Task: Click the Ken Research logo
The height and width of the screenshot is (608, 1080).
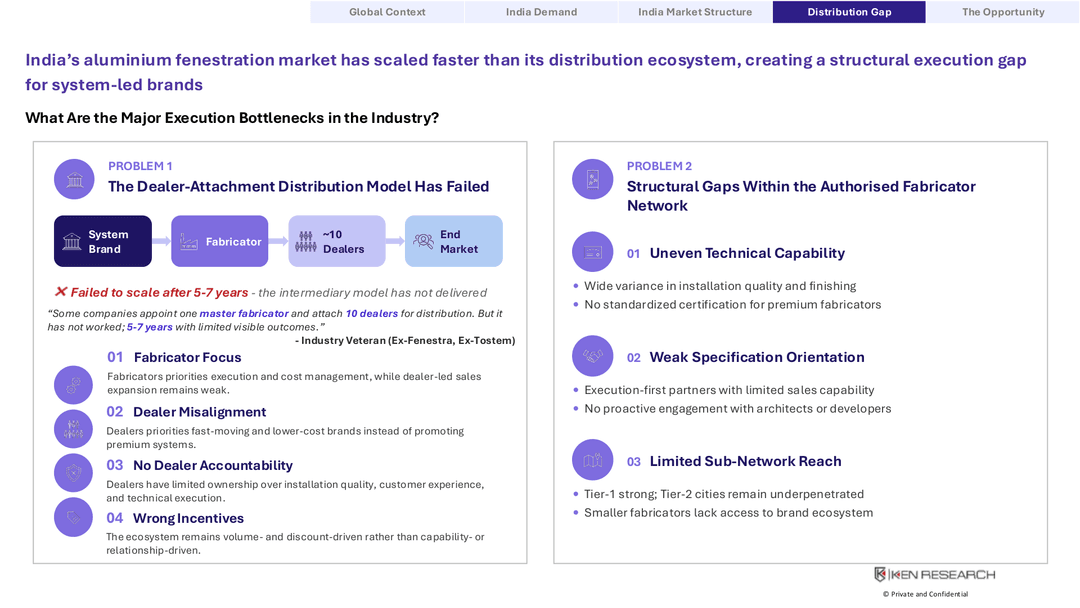Action: [935, 574]
